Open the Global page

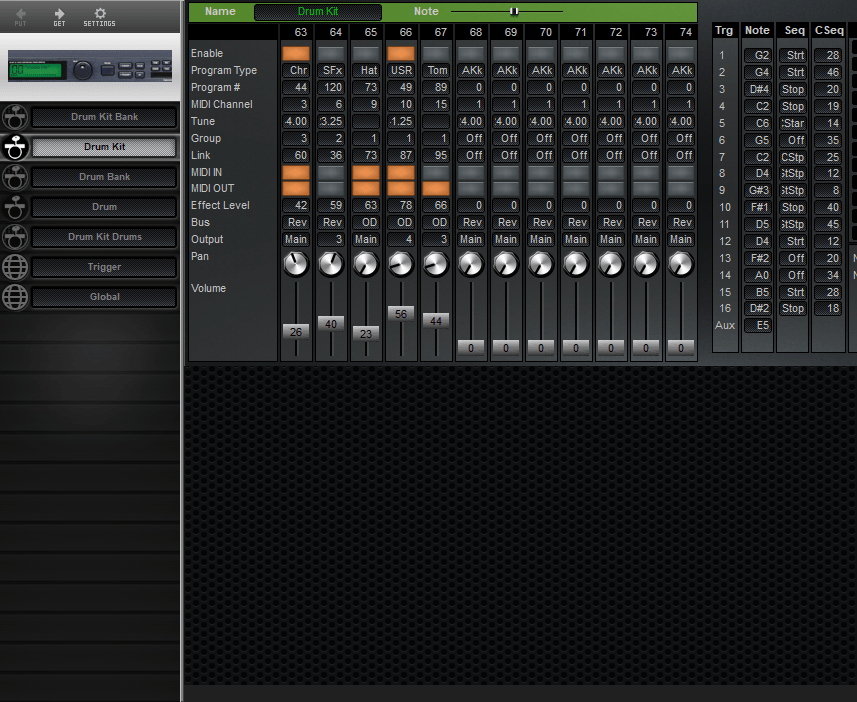coord(103,297)
